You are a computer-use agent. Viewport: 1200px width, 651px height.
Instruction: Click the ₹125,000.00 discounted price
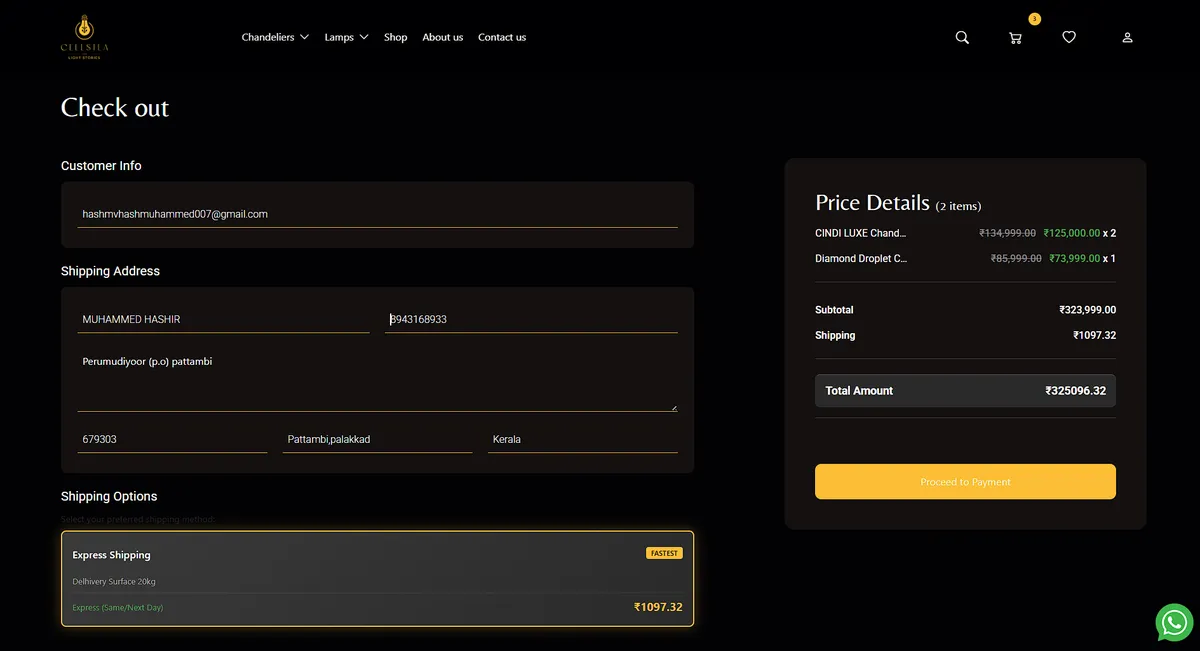1071,233
